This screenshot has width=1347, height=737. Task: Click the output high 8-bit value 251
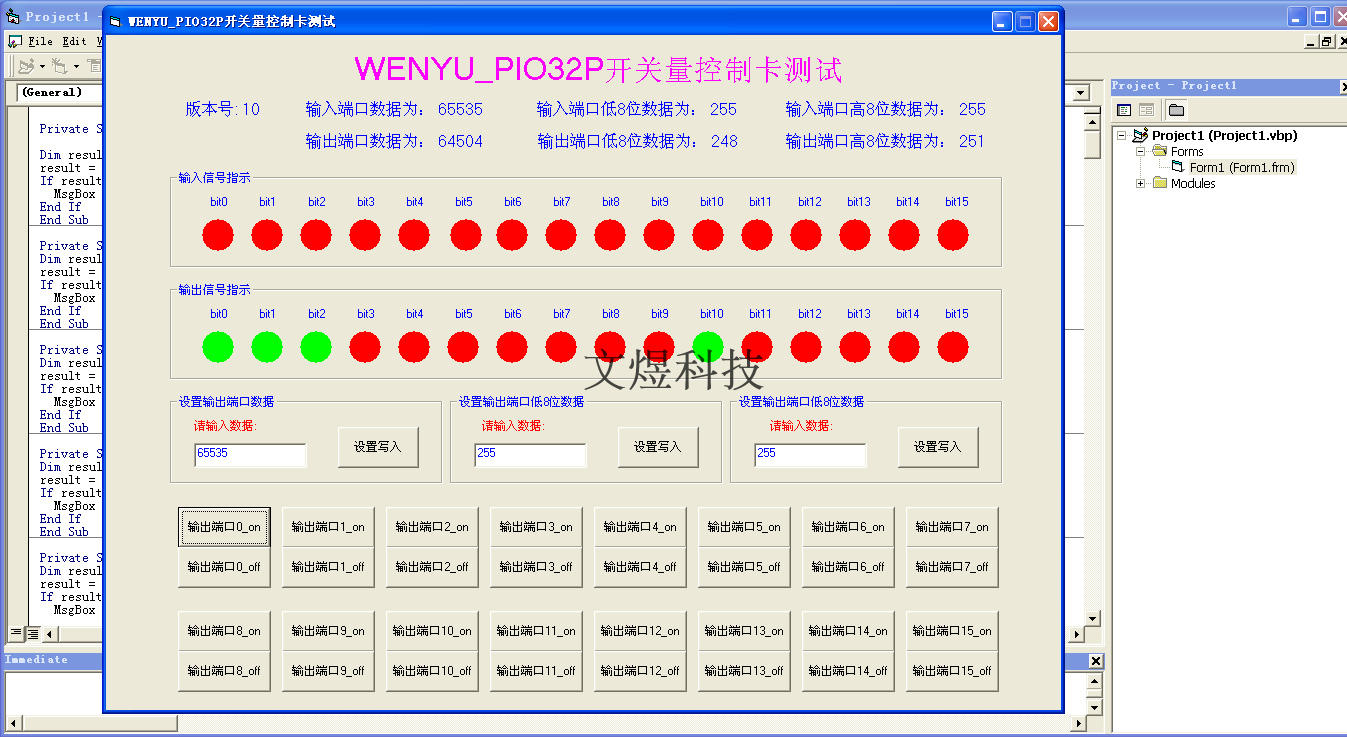tap(972, 142)
